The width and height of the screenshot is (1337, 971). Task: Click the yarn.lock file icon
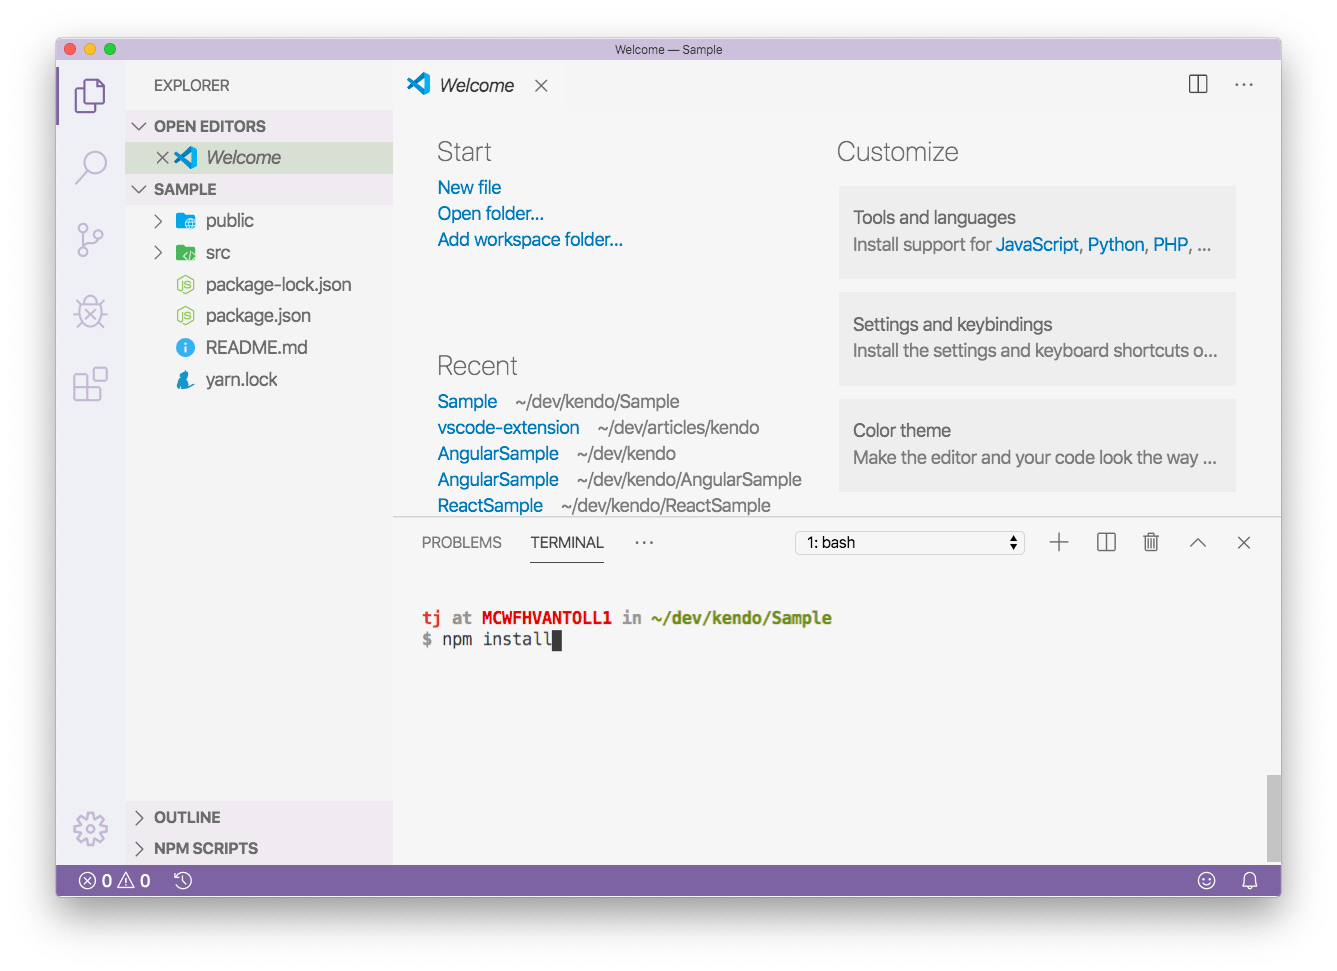coord(185,380)
